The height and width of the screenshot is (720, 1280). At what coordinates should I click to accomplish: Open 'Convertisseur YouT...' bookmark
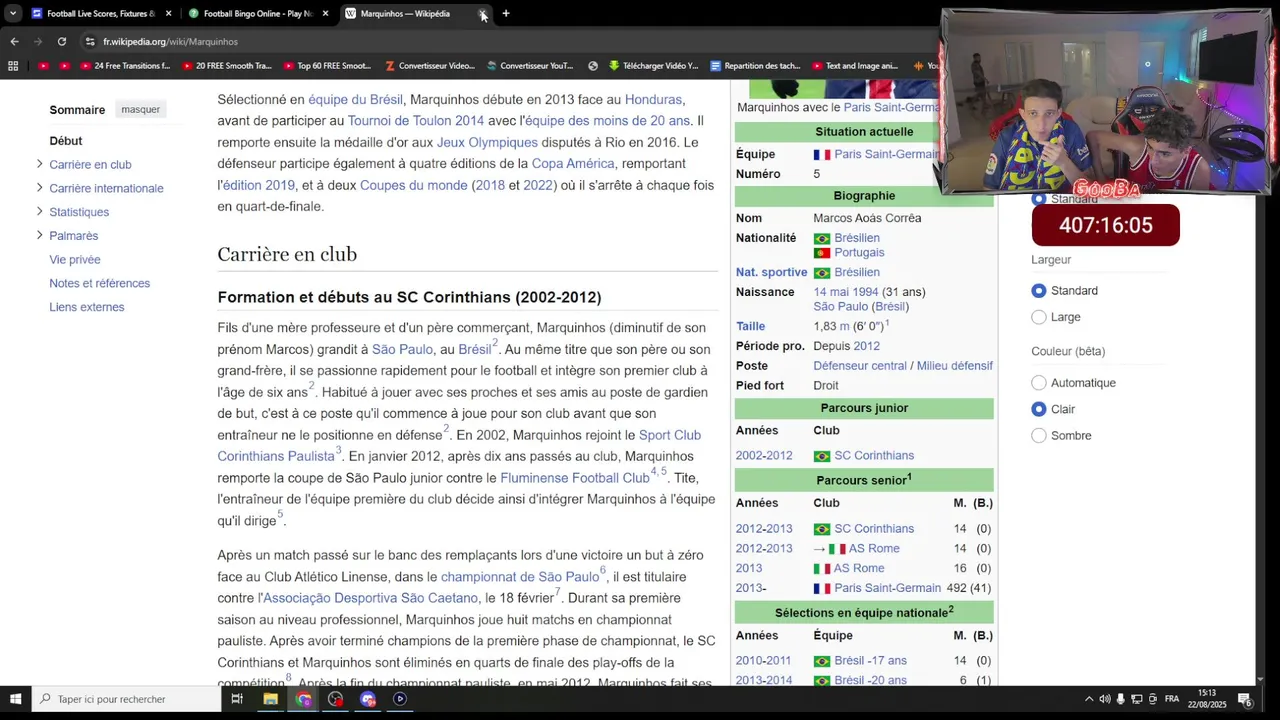point(530,66)
